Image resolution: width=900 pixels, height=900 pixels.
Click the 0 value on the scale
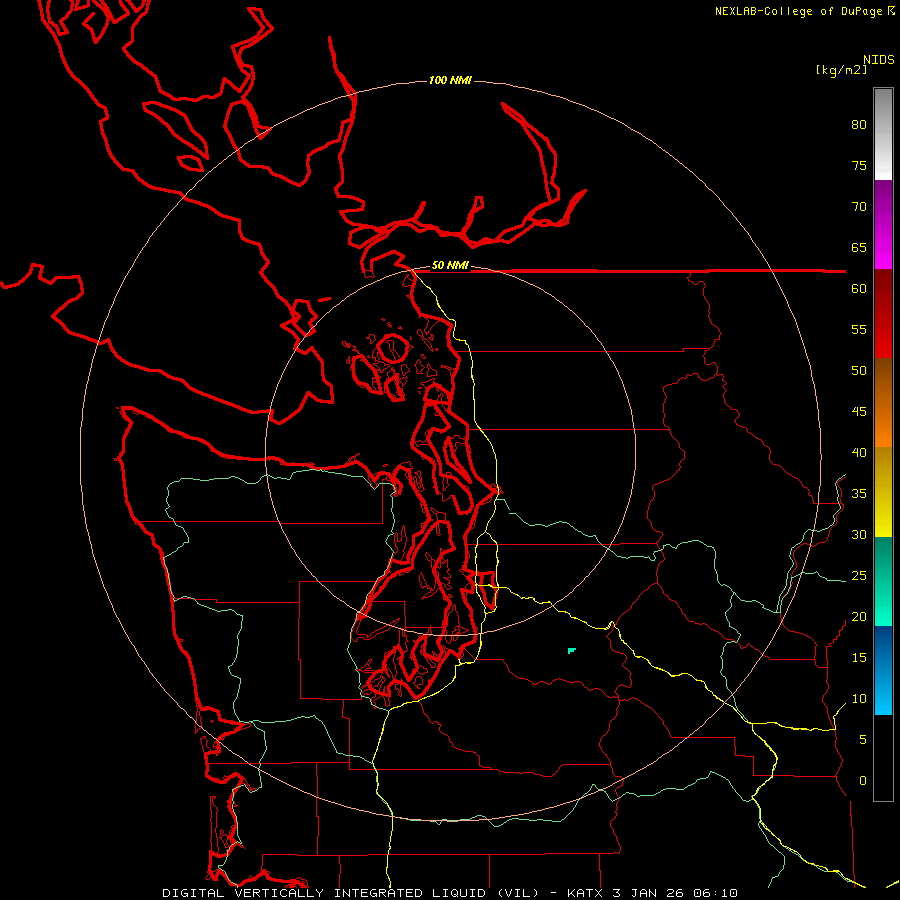point(863,780)
